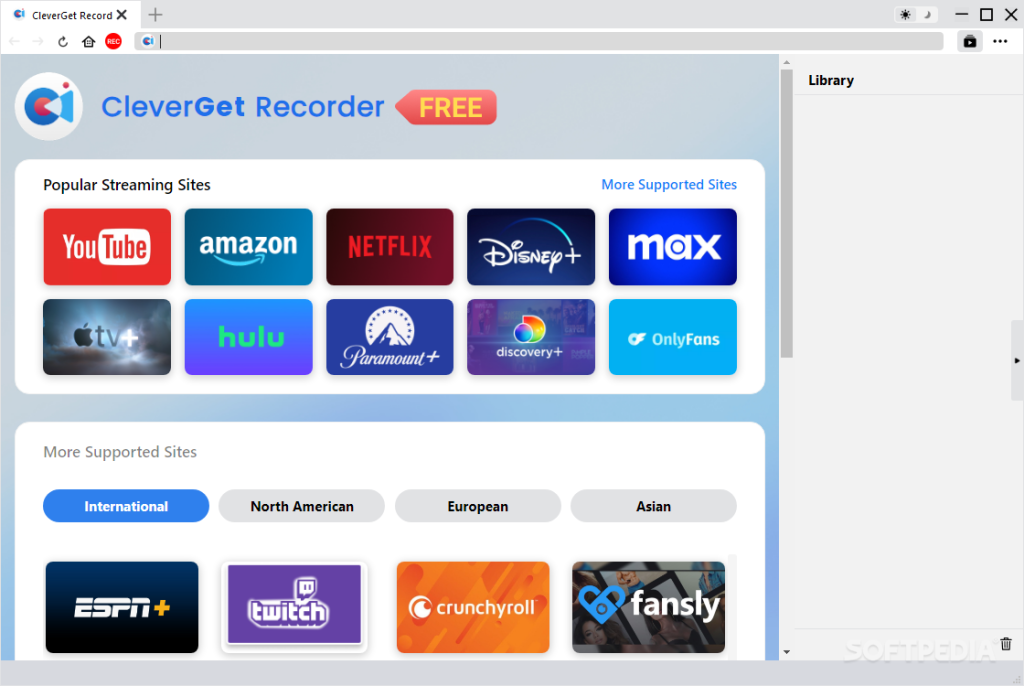Click the CleverGet Recorder round logo
This screenshot has height=686, width=1024.
pos(49,106)
